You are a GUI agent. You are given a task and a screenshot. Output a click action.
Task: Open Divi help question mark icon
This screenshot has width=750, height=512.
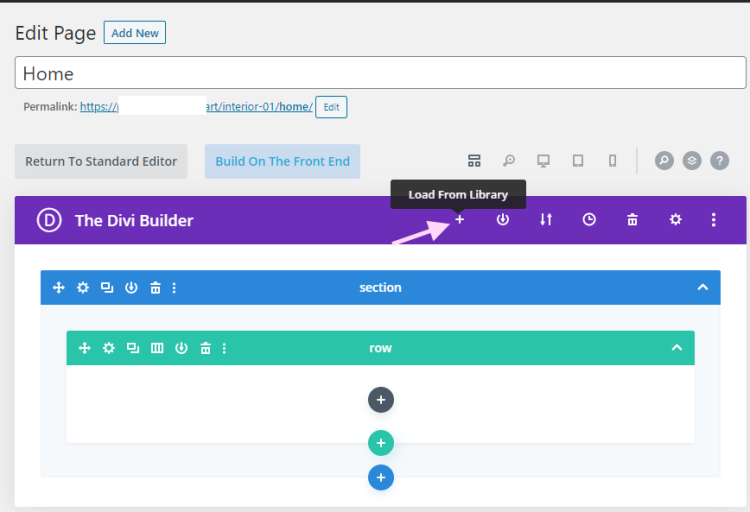coord(719,161)
